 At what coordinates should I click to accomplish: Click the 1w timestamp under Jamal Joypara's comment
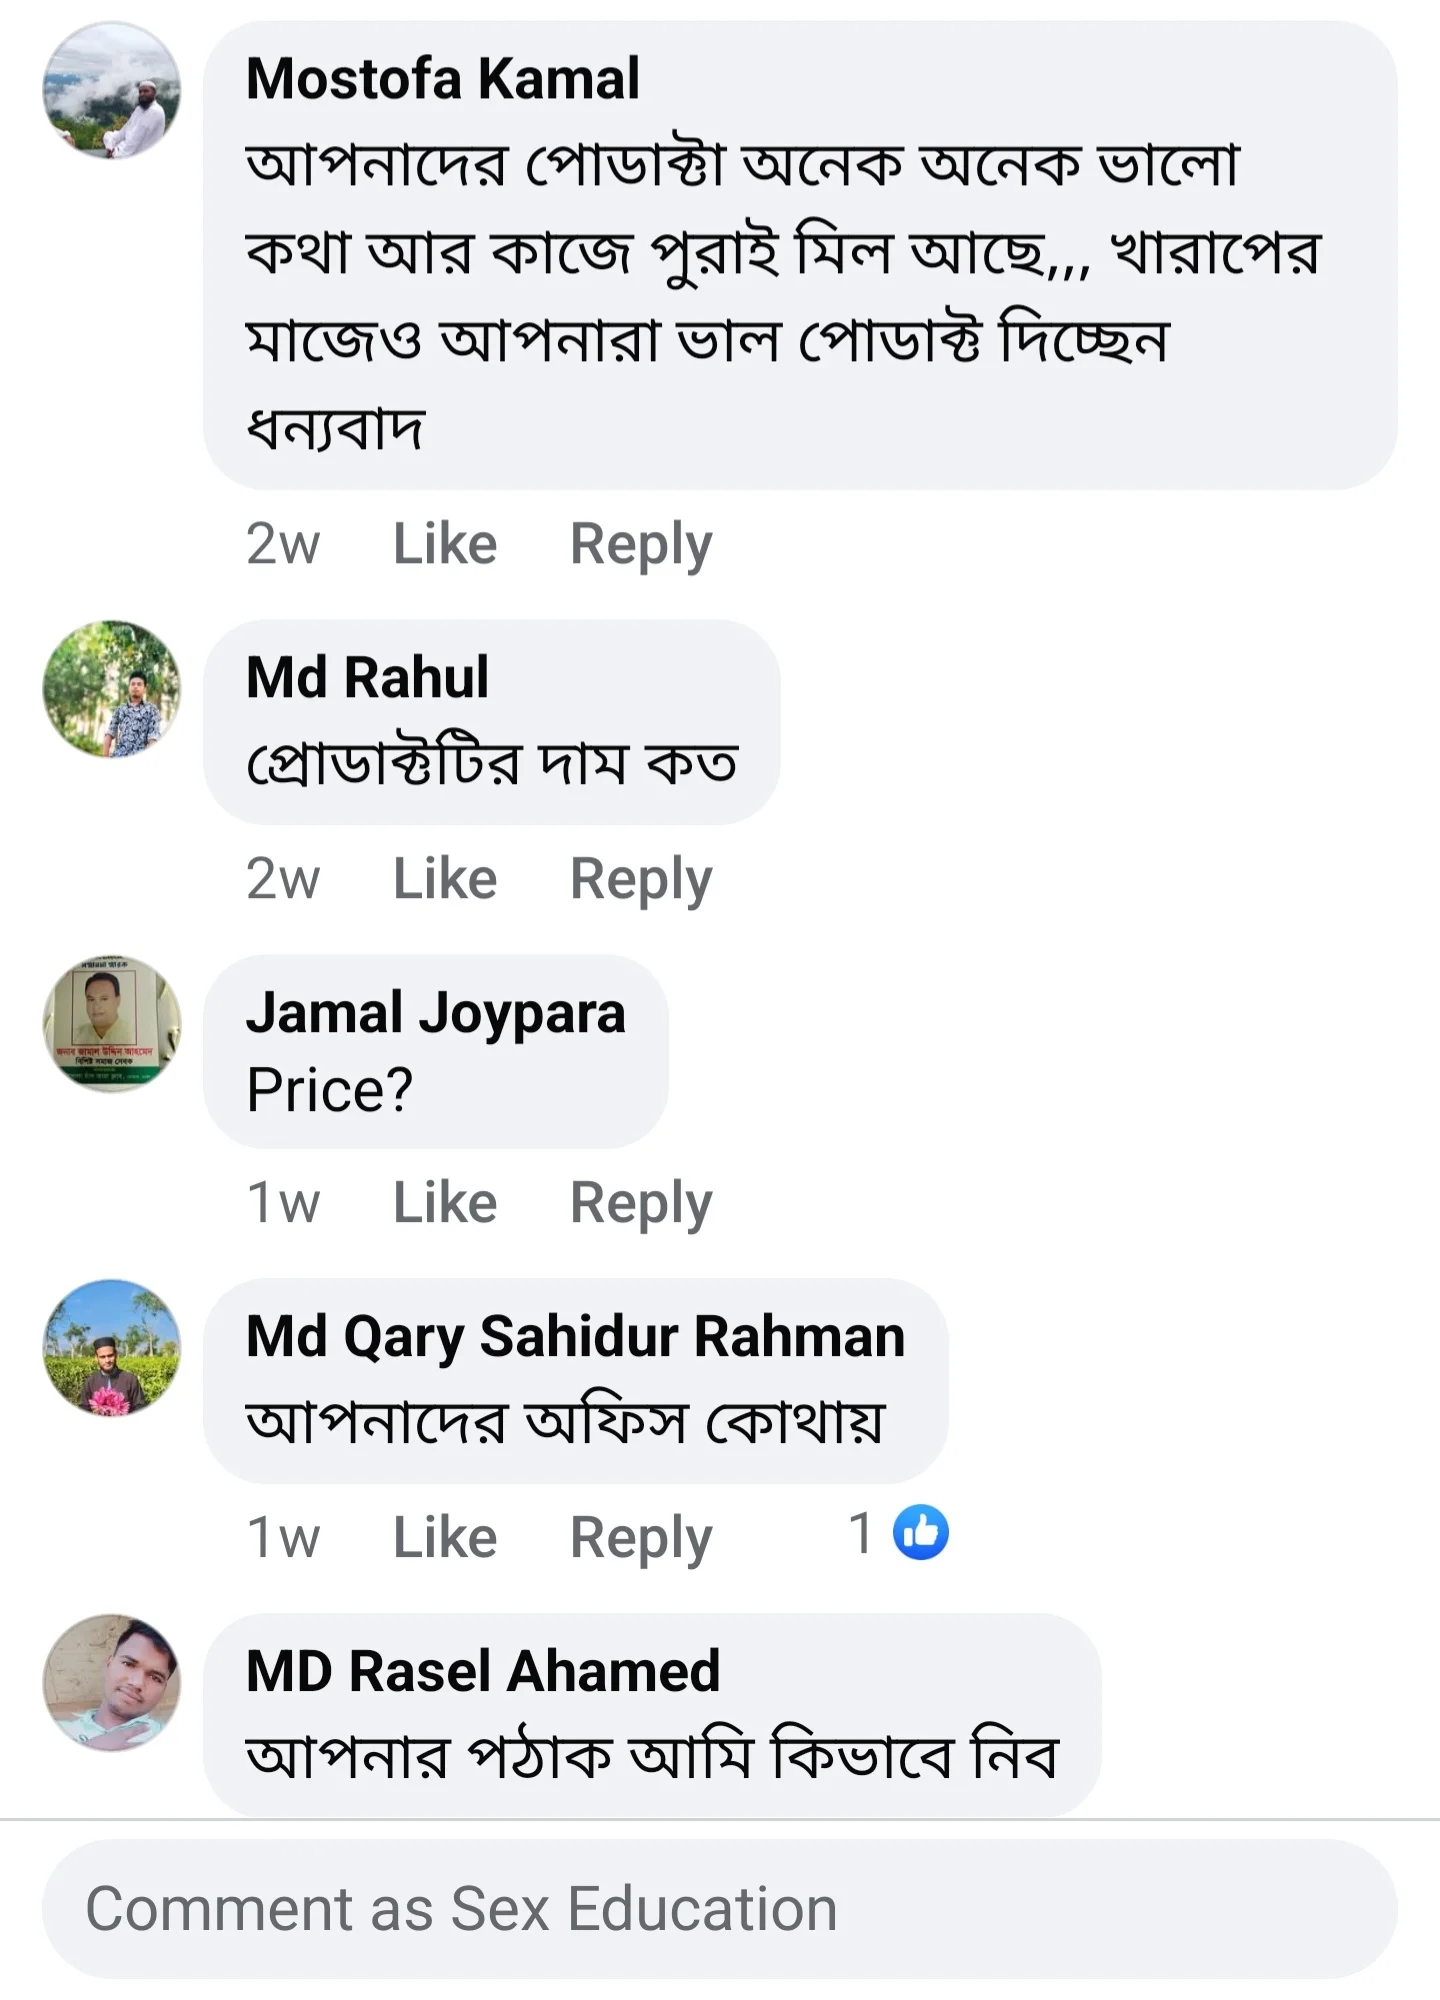[x=285, y=1202]
